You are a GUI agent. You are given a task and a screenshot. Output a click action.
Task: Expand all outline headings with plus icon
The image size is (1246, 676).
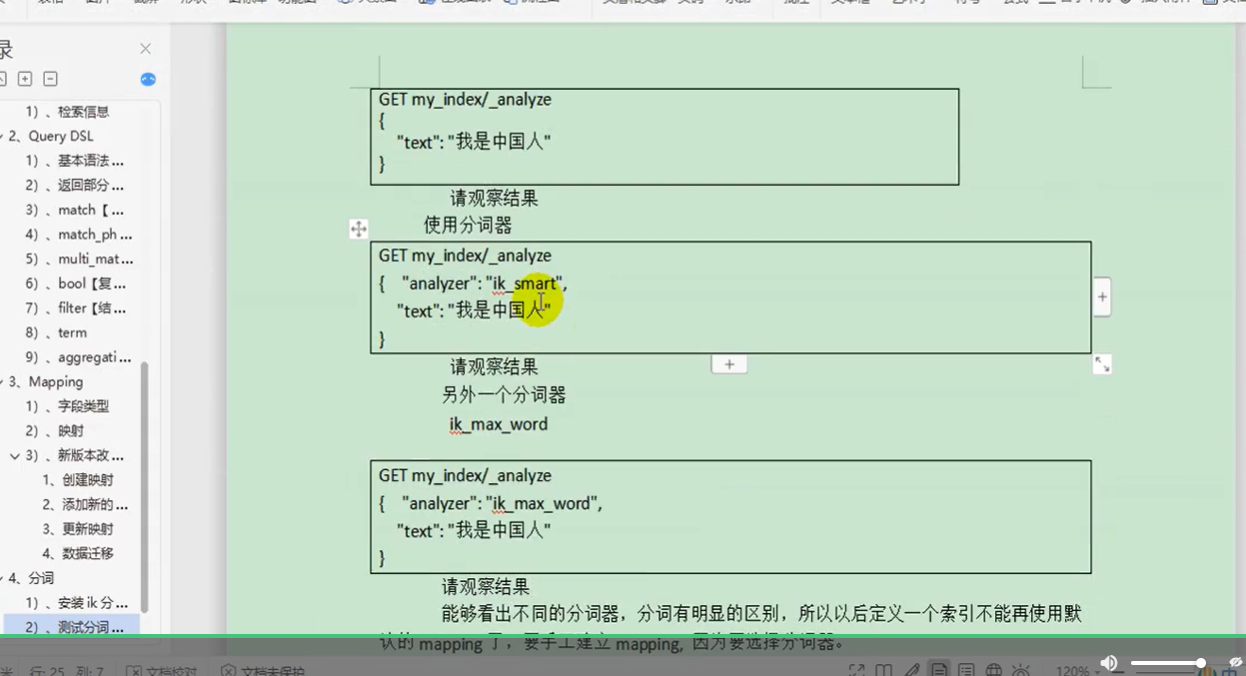click(25, 79)
